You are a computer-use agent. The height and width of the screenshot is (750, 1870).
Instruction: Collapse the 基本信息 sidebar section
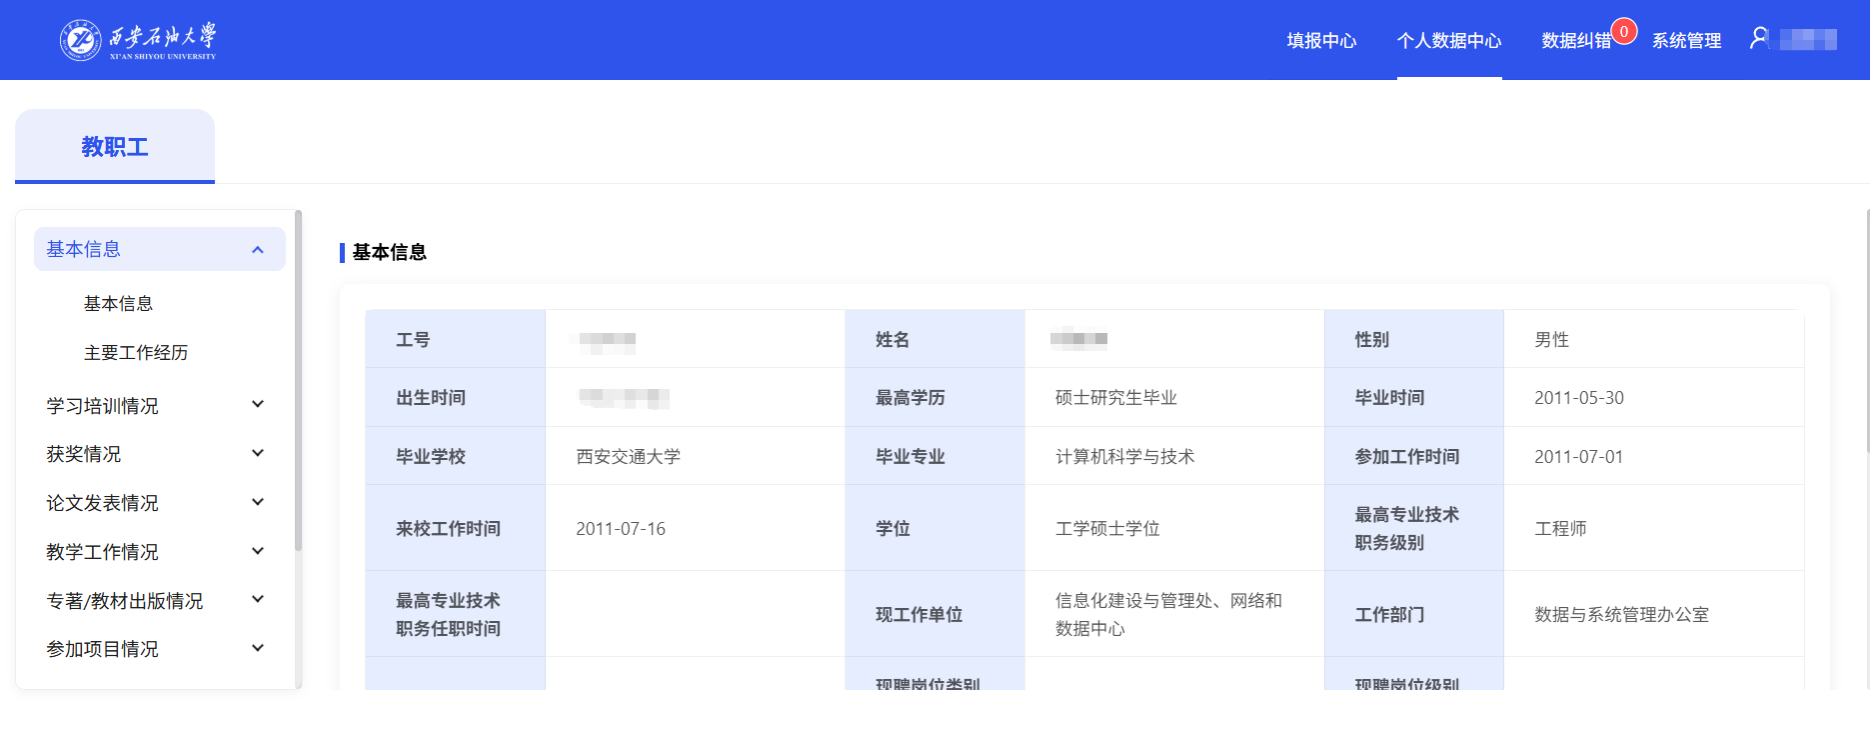pyautogui.click(x=258, y=250)
